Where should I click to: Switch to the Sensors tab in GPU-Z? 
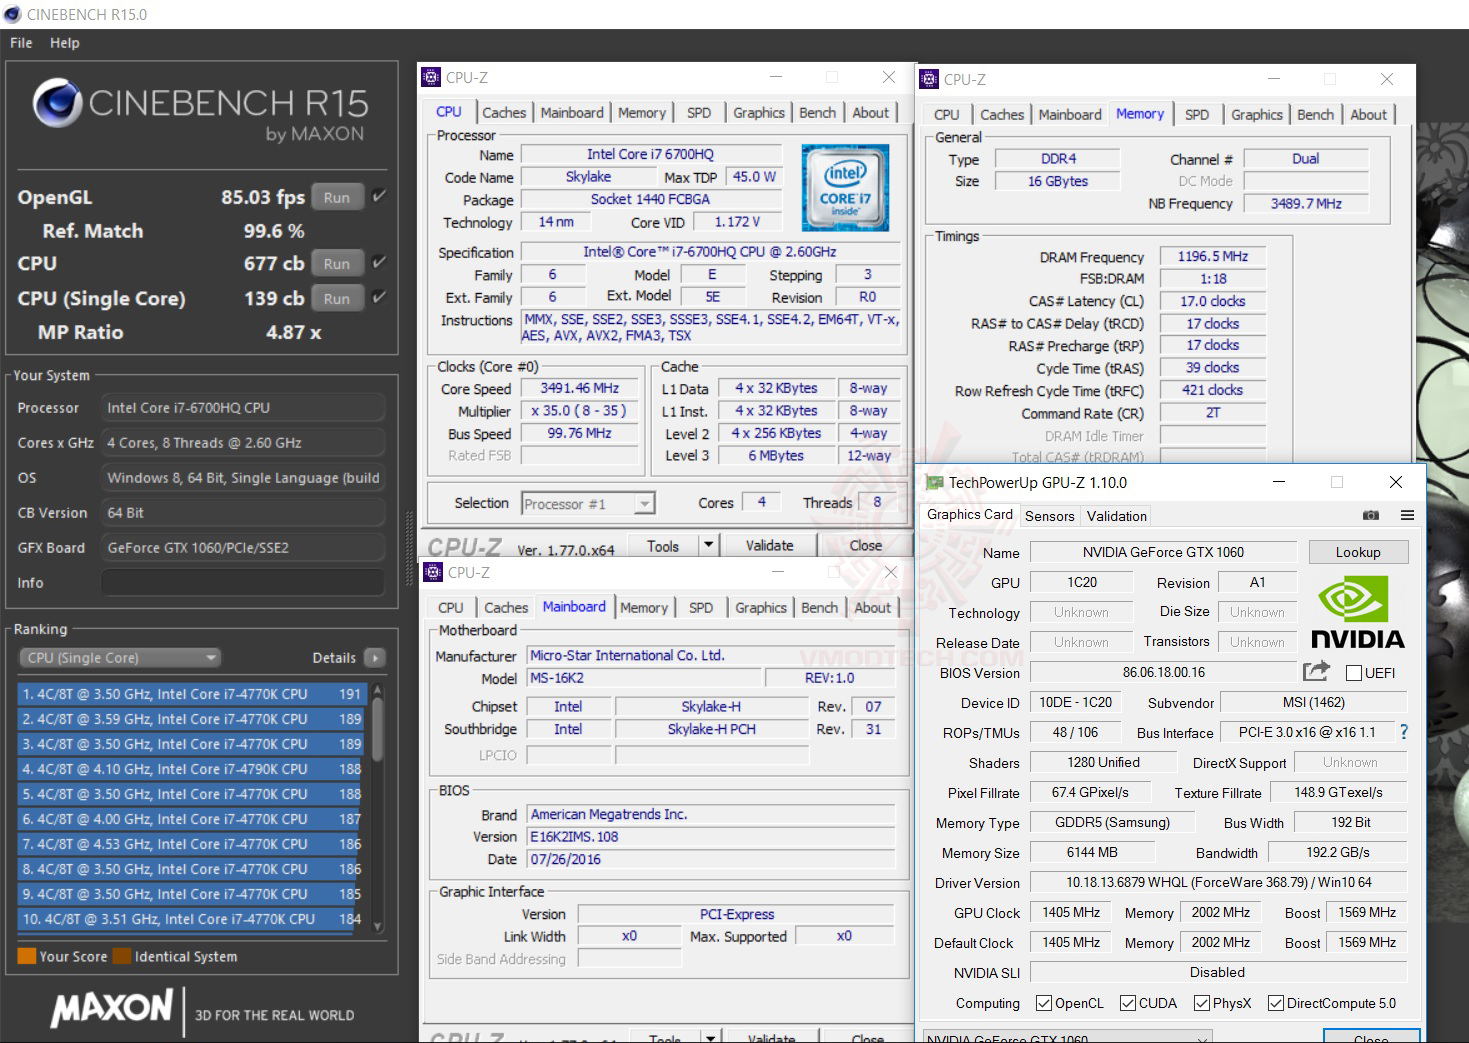pyautogui.click(x=1050, y=516)
